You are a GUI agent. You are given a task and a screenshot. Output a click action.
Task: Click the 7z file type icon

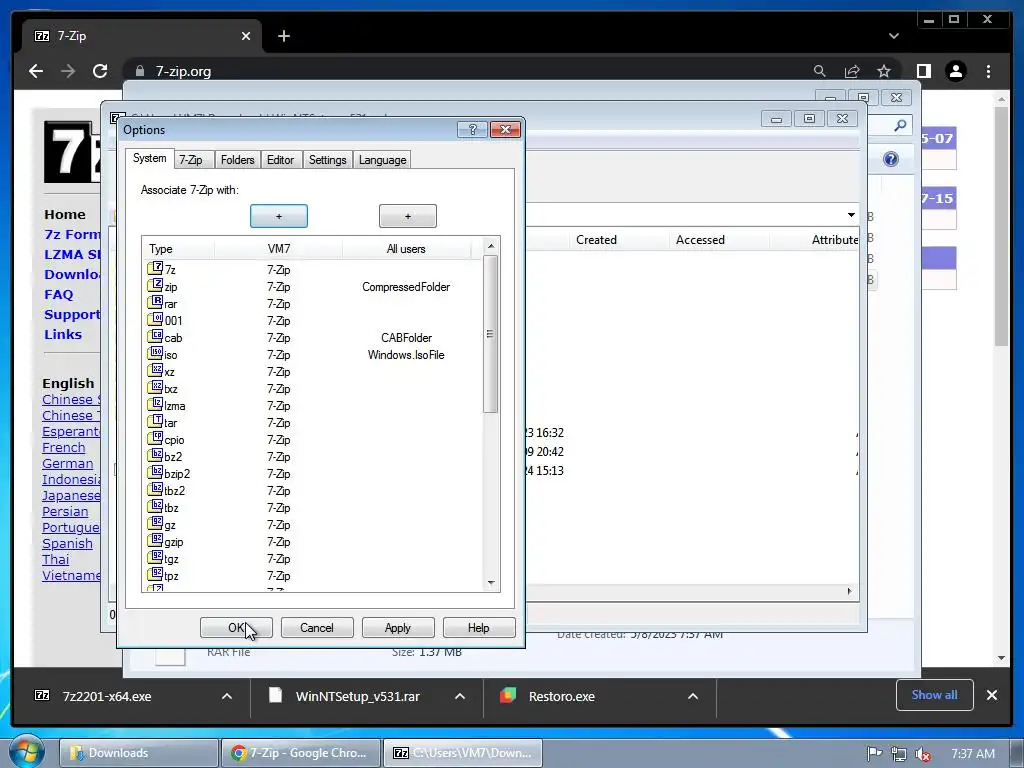[x=155, y=268]
